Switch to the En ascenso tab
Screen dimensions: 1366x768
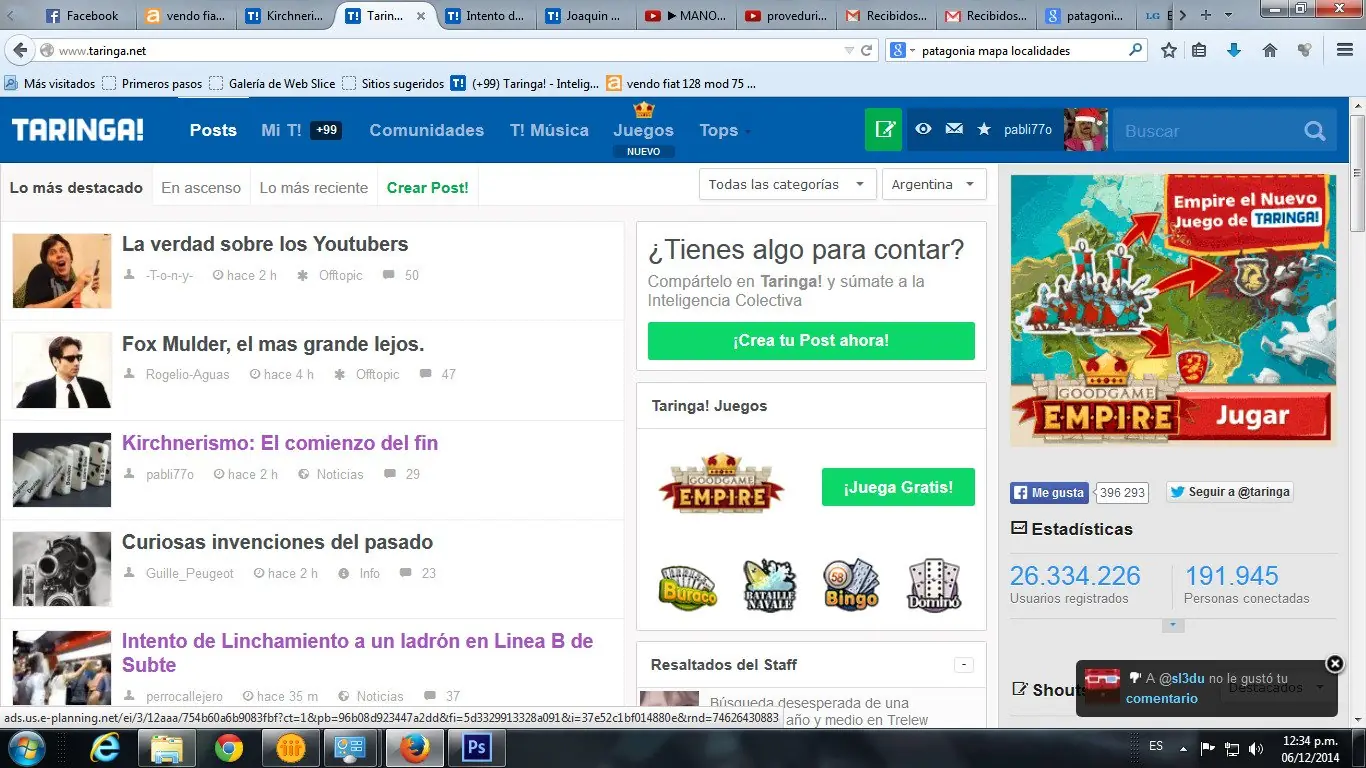pos(201,187)
